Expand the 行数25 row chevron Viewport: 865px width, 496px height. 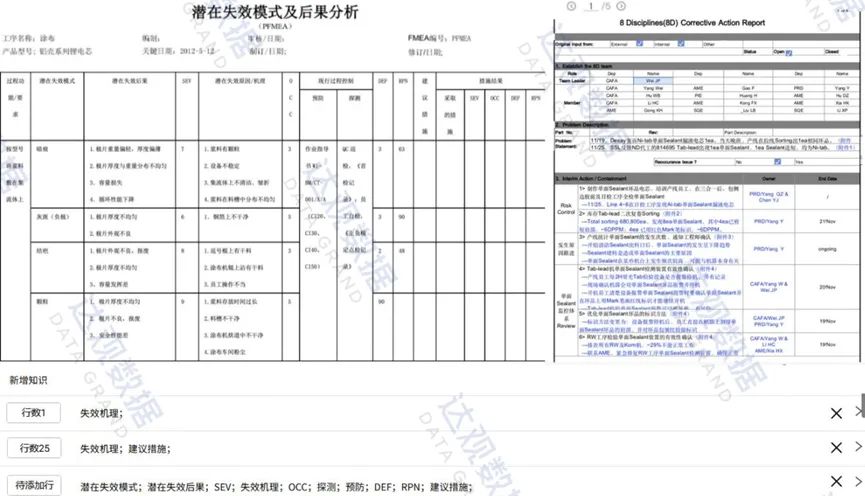pos(858,446)
